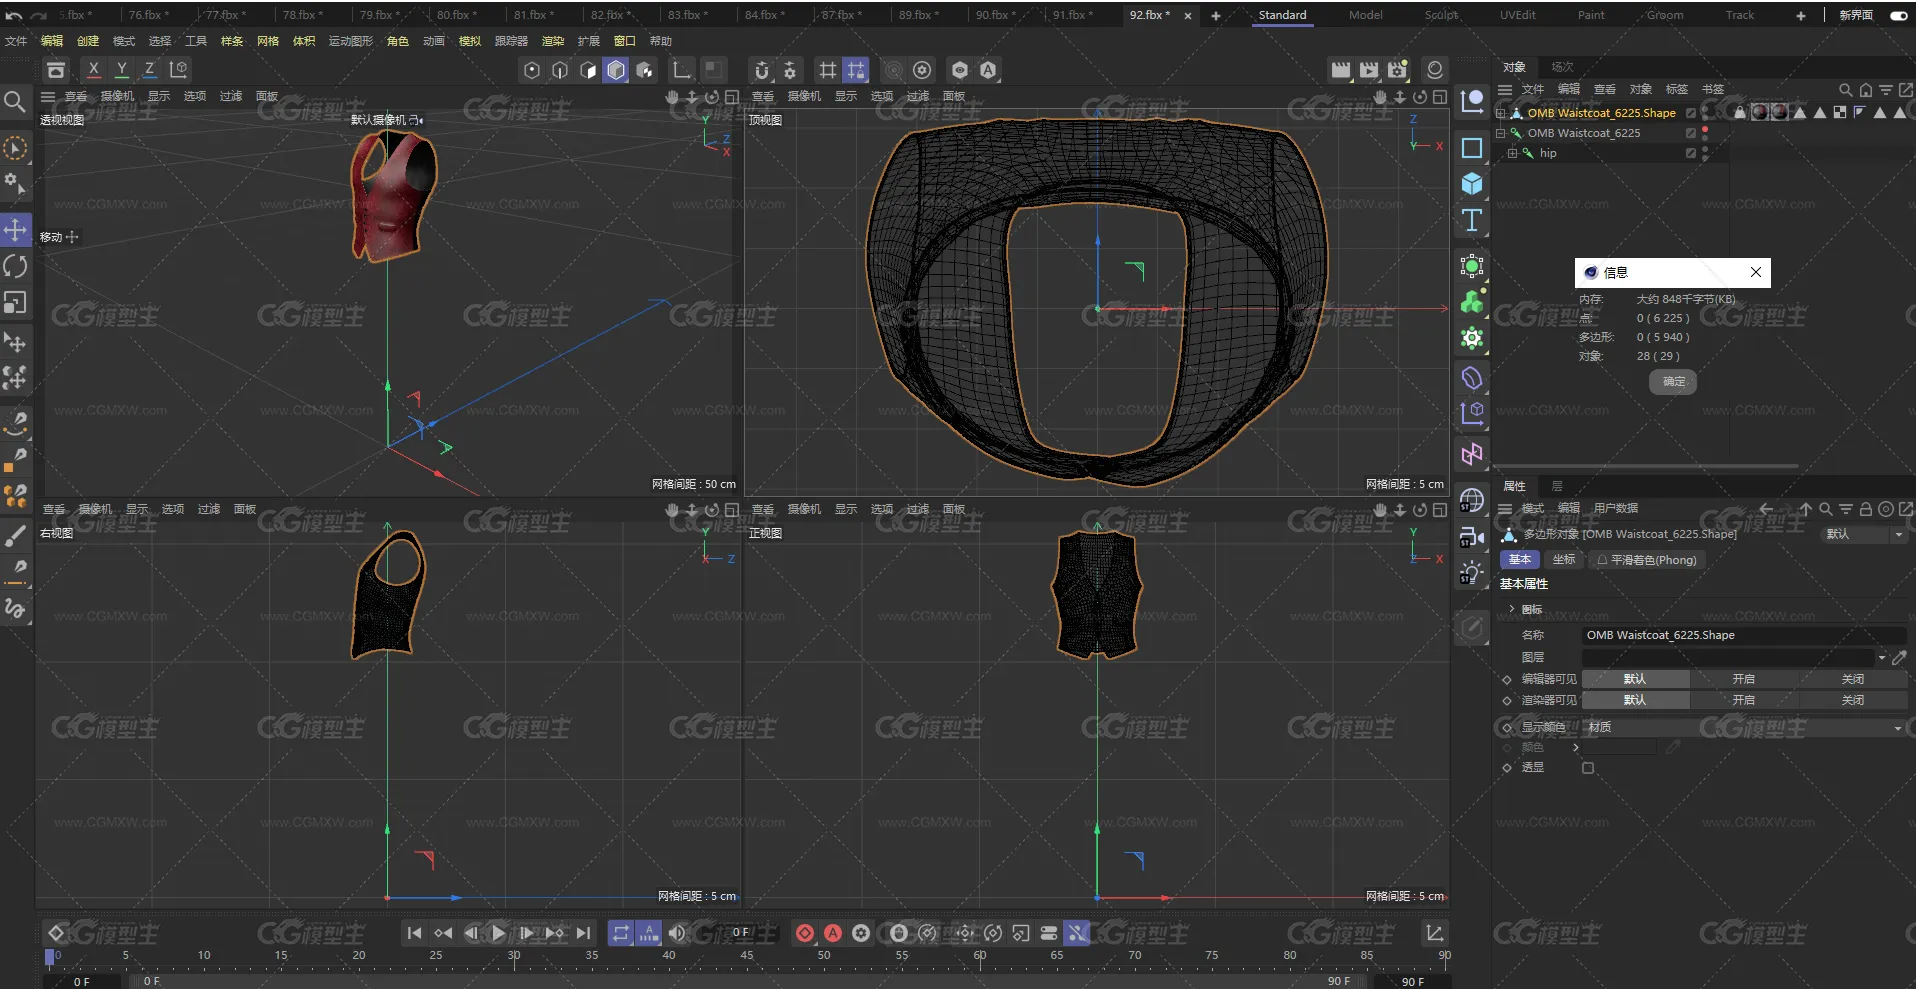Jump to the animation start
This screenshot has height=989, width=1916.
pos(415,933)
